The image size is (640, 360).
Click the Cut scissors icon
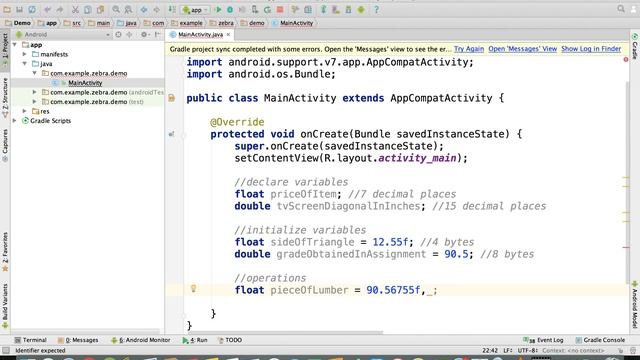click(76, 9)
